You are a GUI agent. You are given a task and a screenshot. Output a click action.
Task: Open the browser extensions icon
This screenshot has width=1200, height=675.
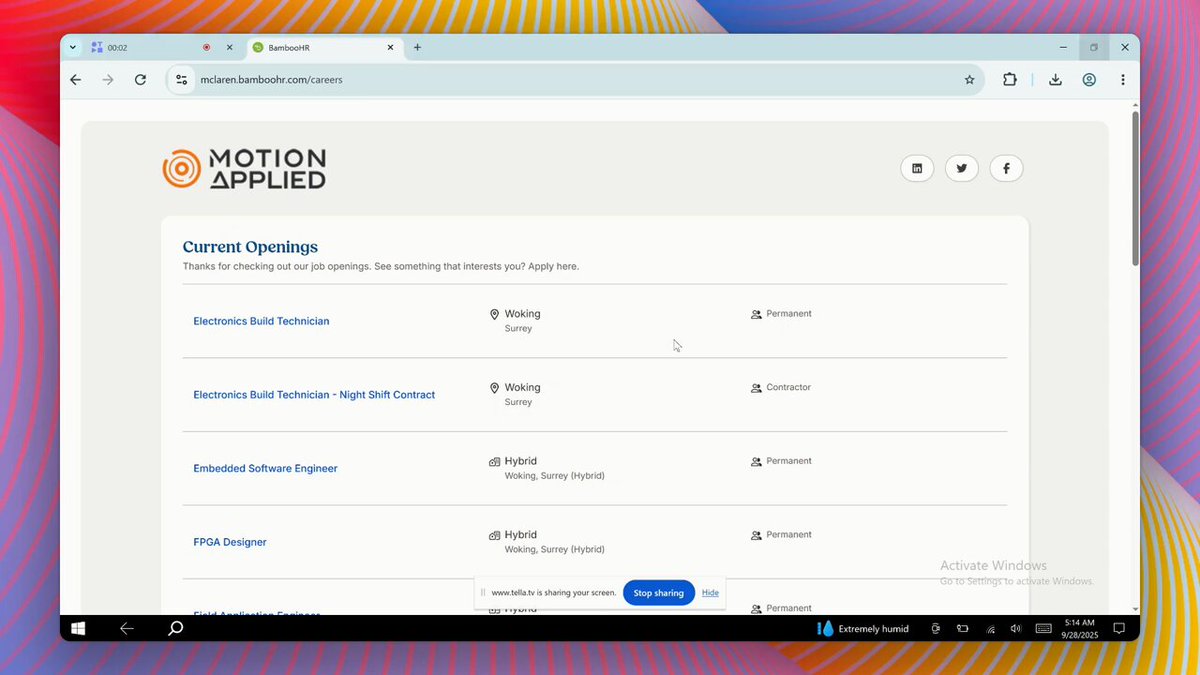1010,80
